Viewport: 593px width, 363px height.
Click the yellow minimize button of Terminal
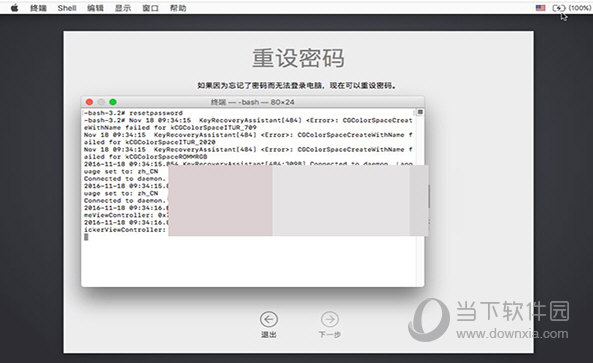(101, 102)
